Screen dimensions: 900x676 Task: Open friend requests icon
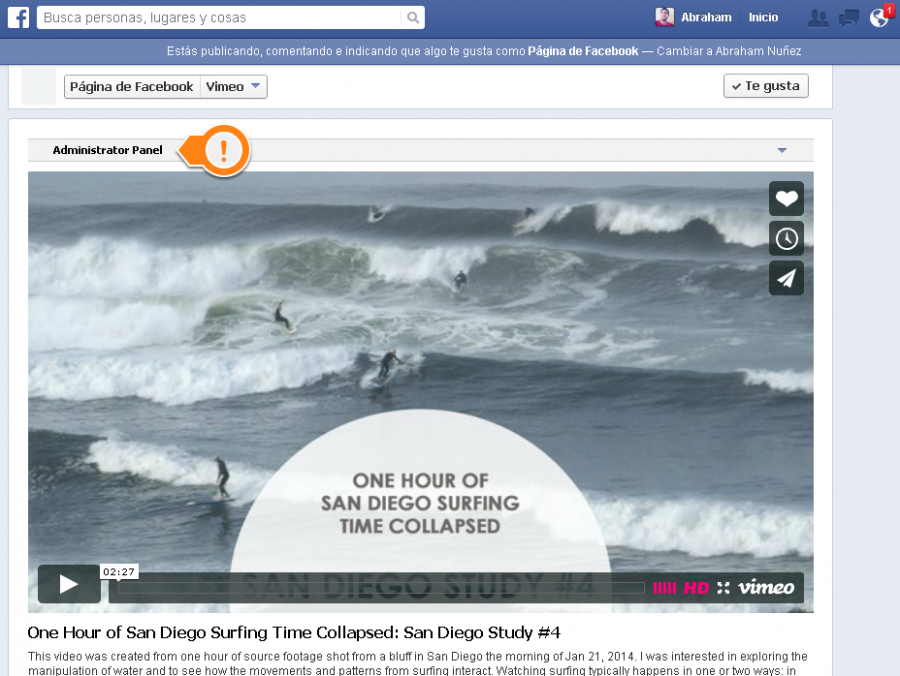tap(818, 18)
